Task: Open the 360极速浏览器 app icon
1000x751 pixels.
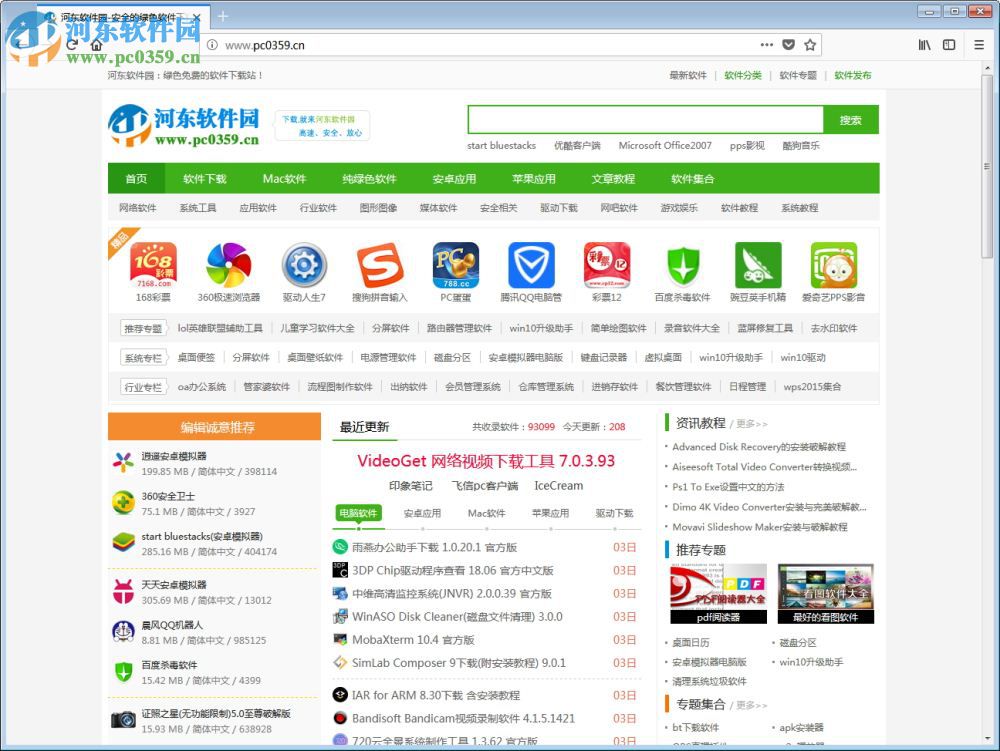Action: click(228, 265)
